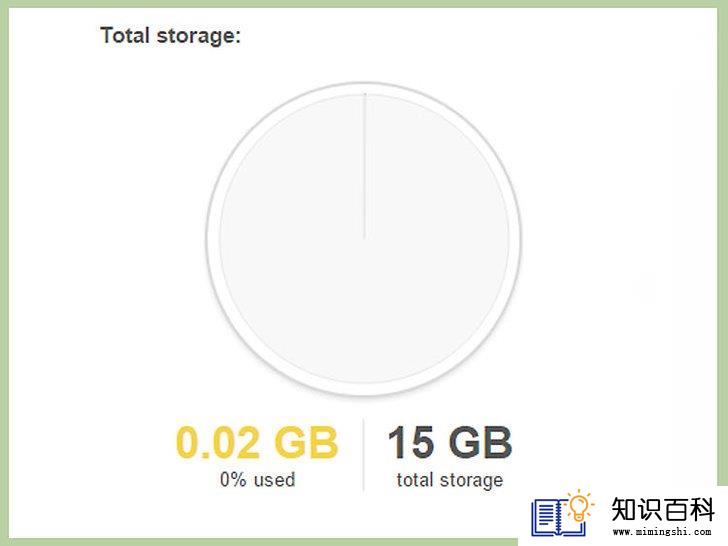Click the top of the pie chart needle
The width and height of the screenshot is (728, 546).
tap(365, 97)
